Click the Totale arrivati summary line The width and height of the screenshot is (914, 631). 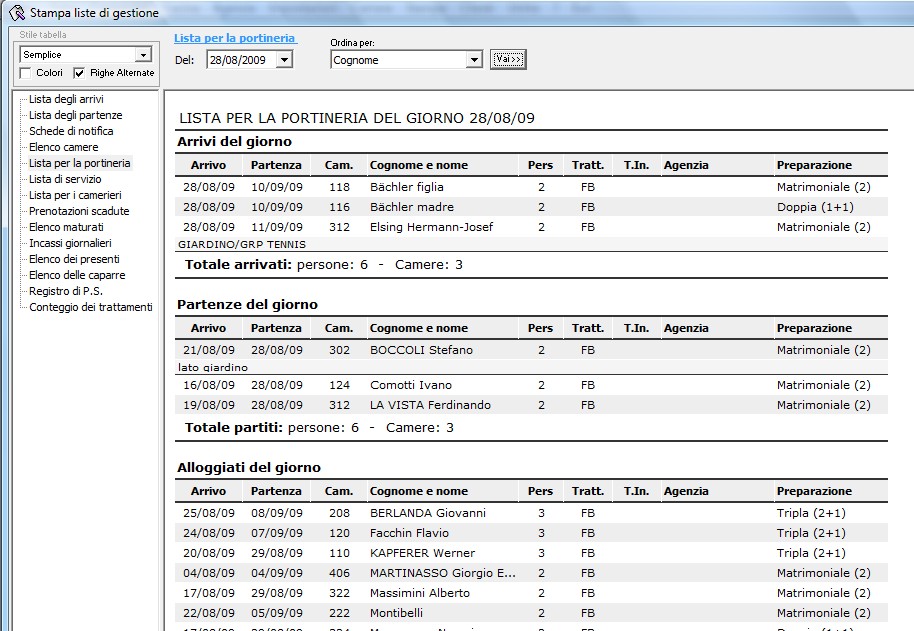pos(324,265)
